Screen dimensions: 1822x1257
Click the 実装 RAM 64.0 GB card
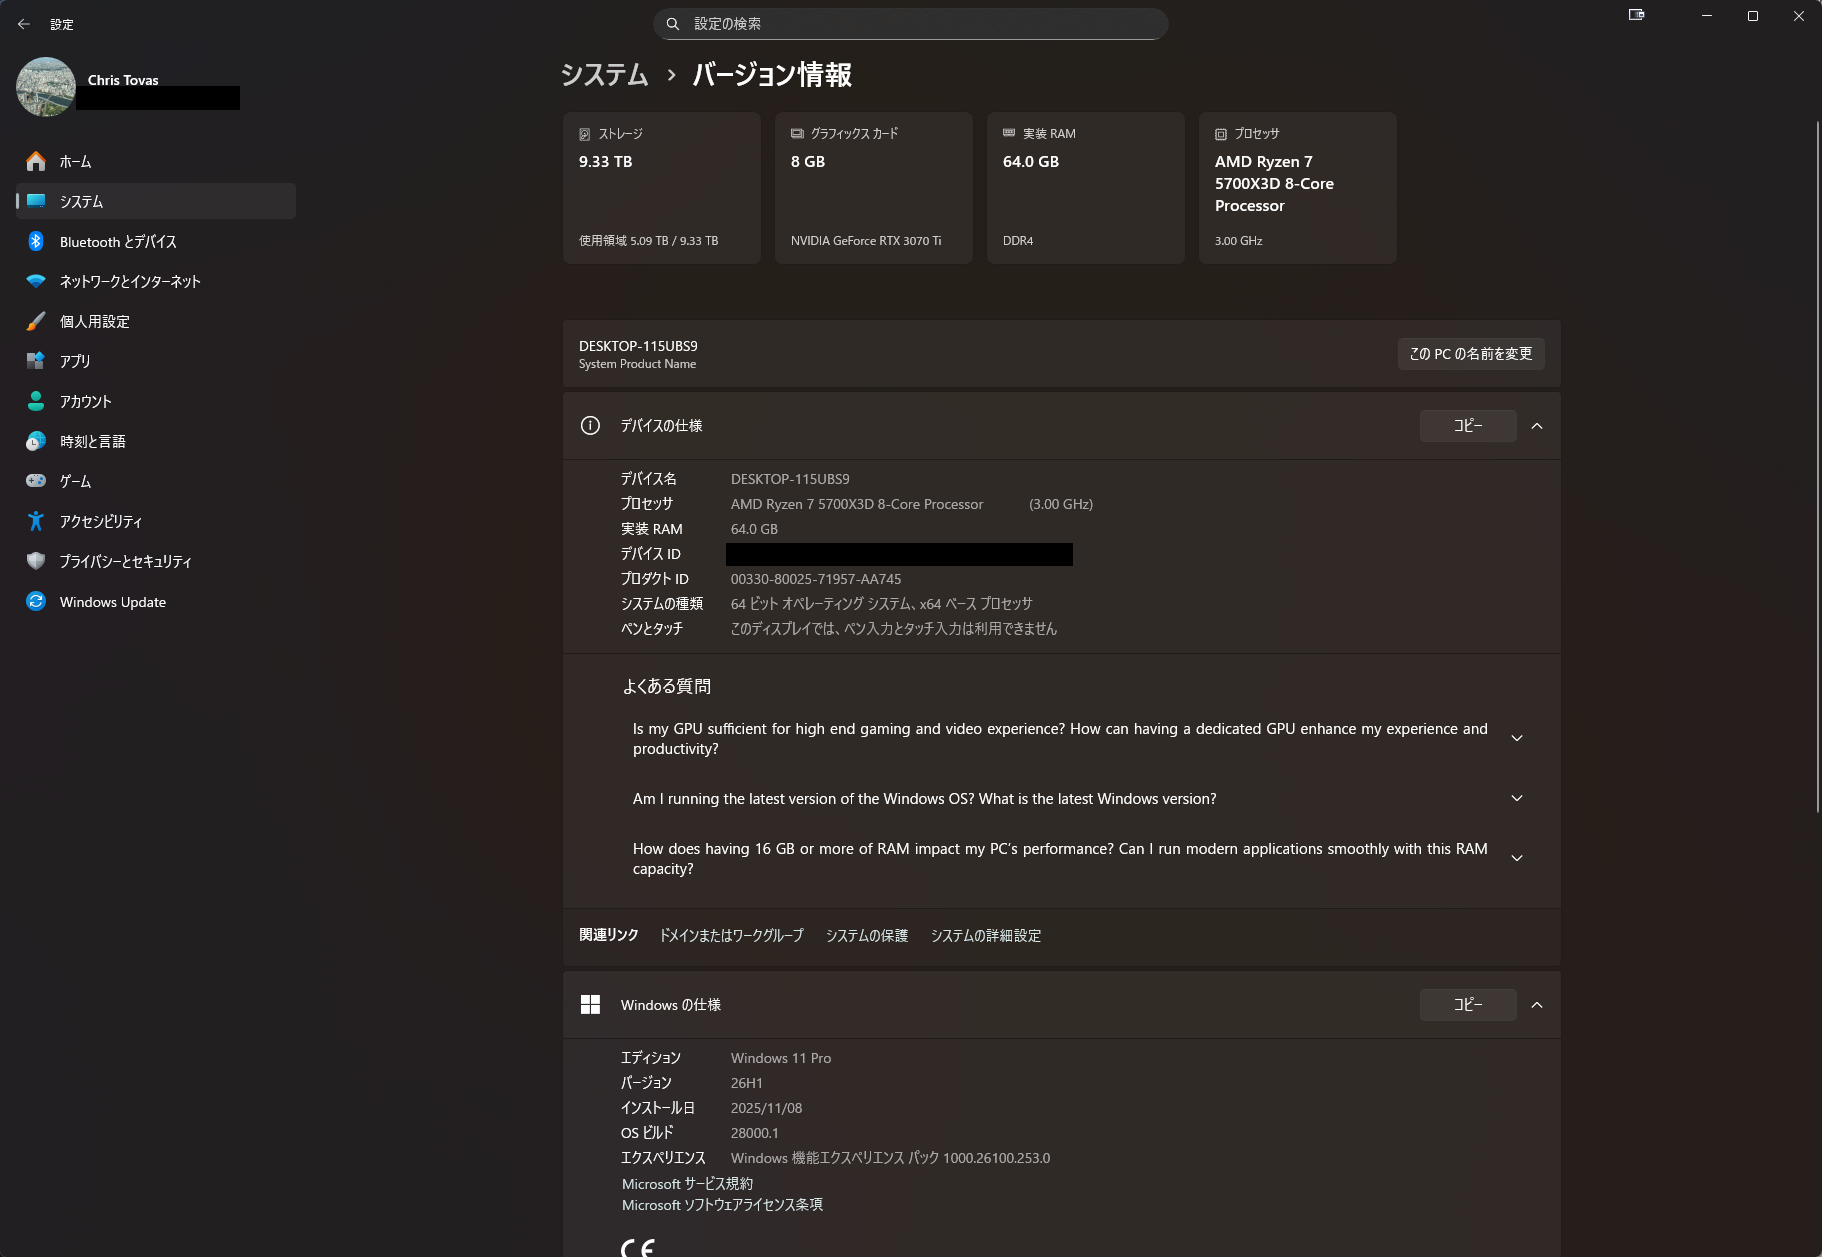click(x=1086, y=188)
